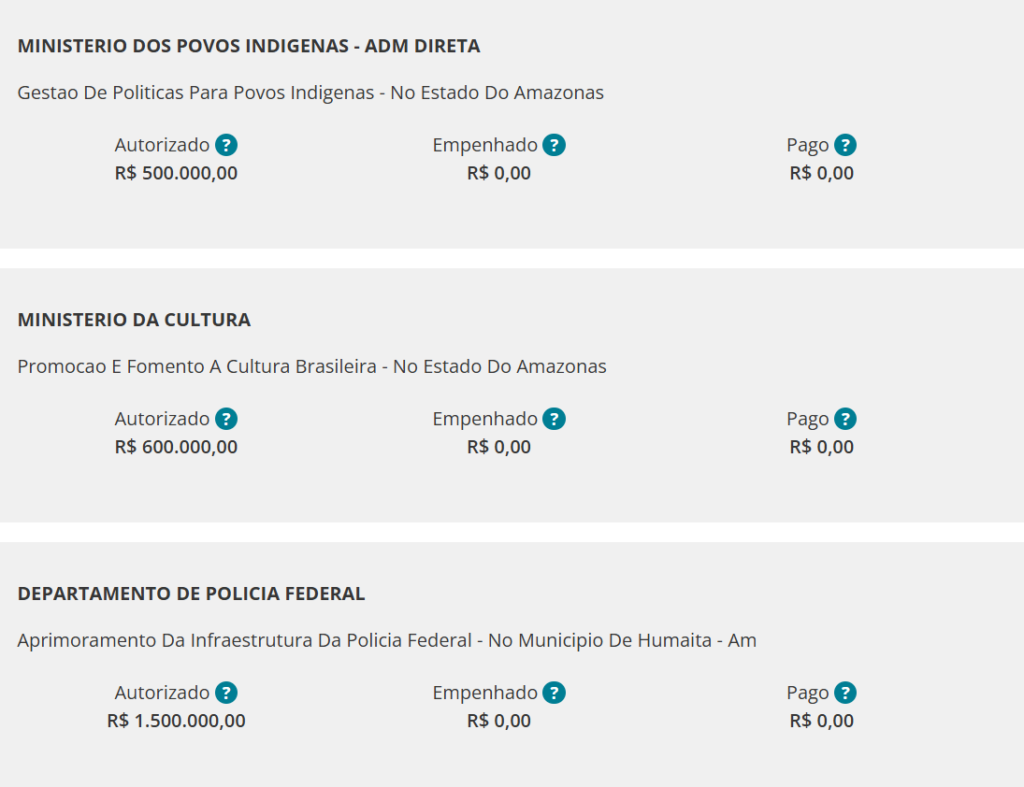Click help icon beside Empenhado in Povos Indigenas card
Screen dimensions: 1024x787
[x=554, y=145]
